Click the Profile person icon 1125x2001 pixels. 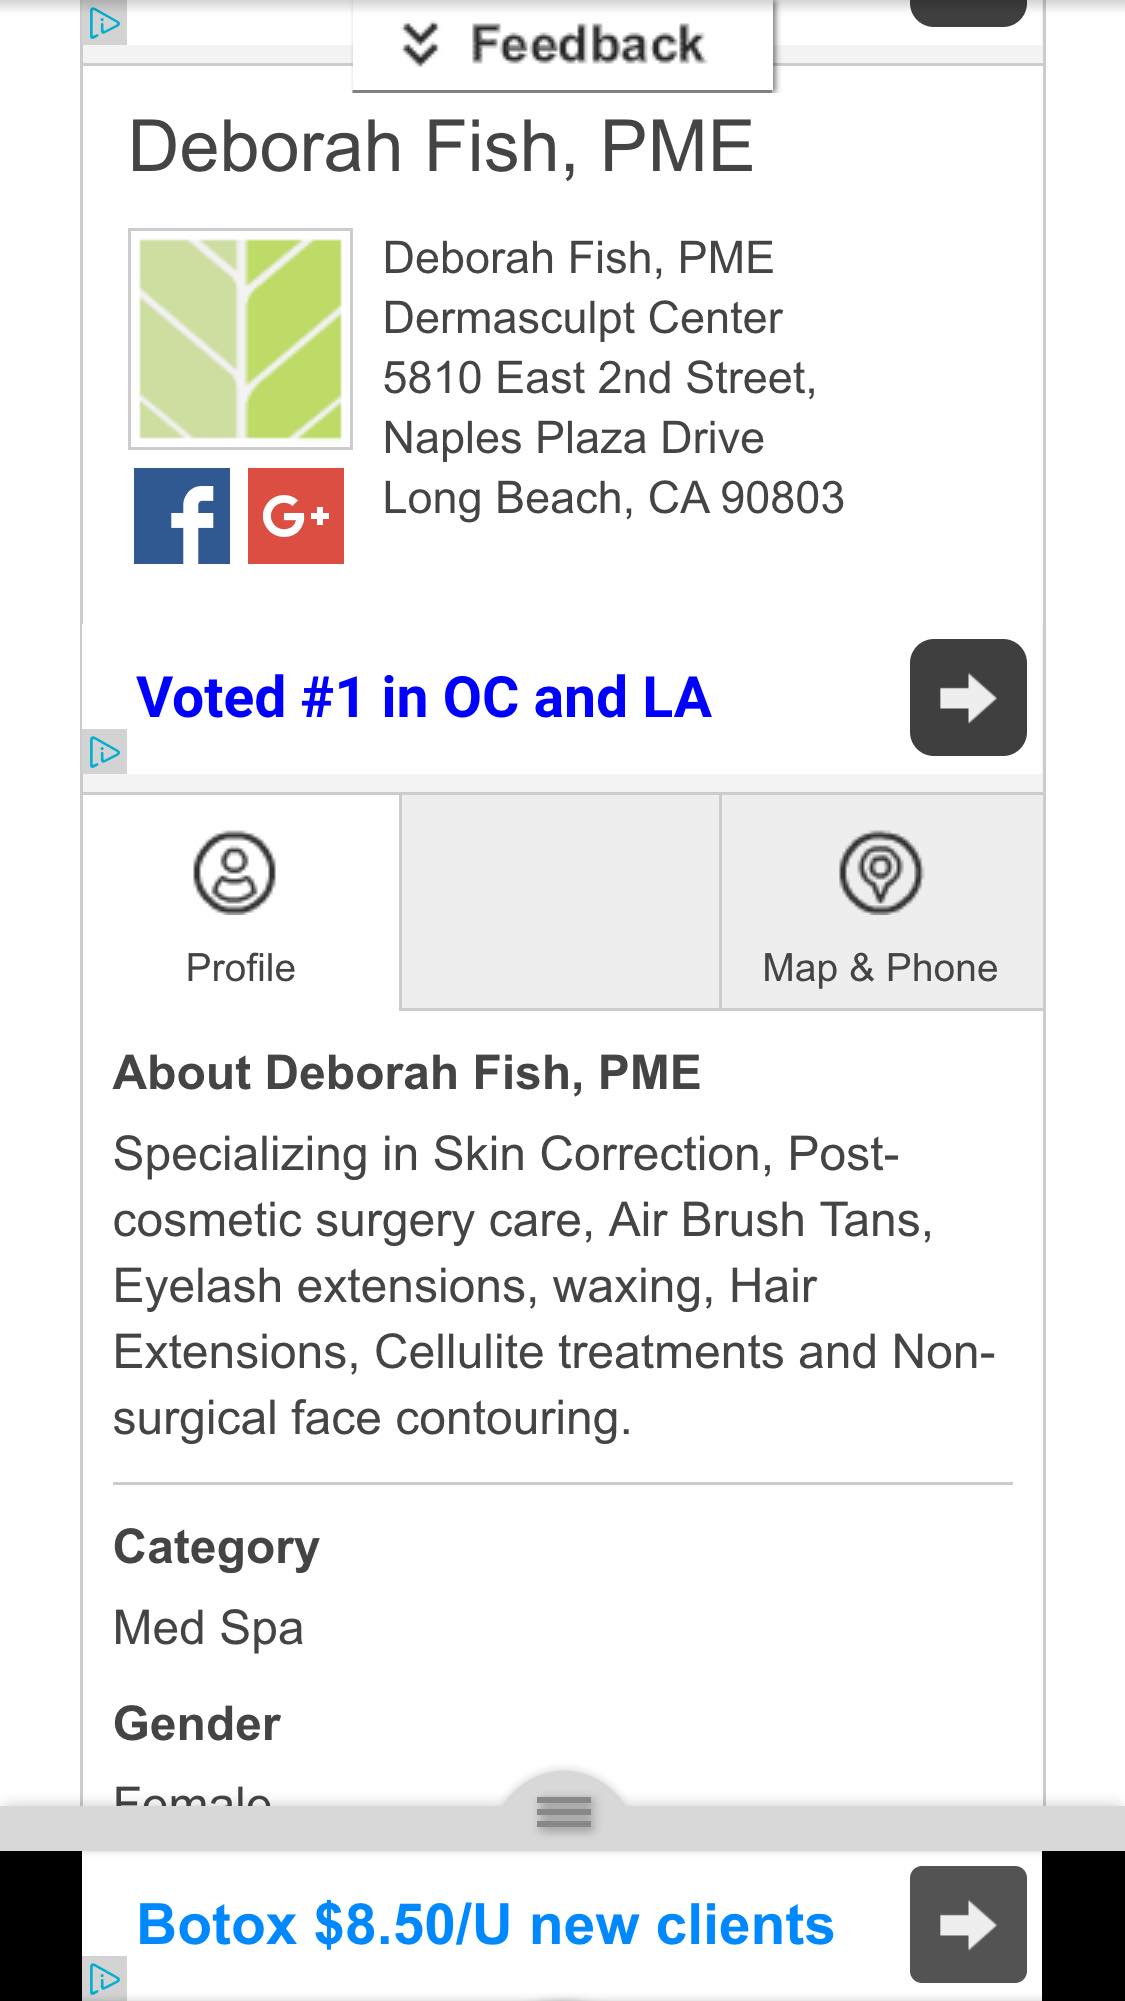(234, 873)
